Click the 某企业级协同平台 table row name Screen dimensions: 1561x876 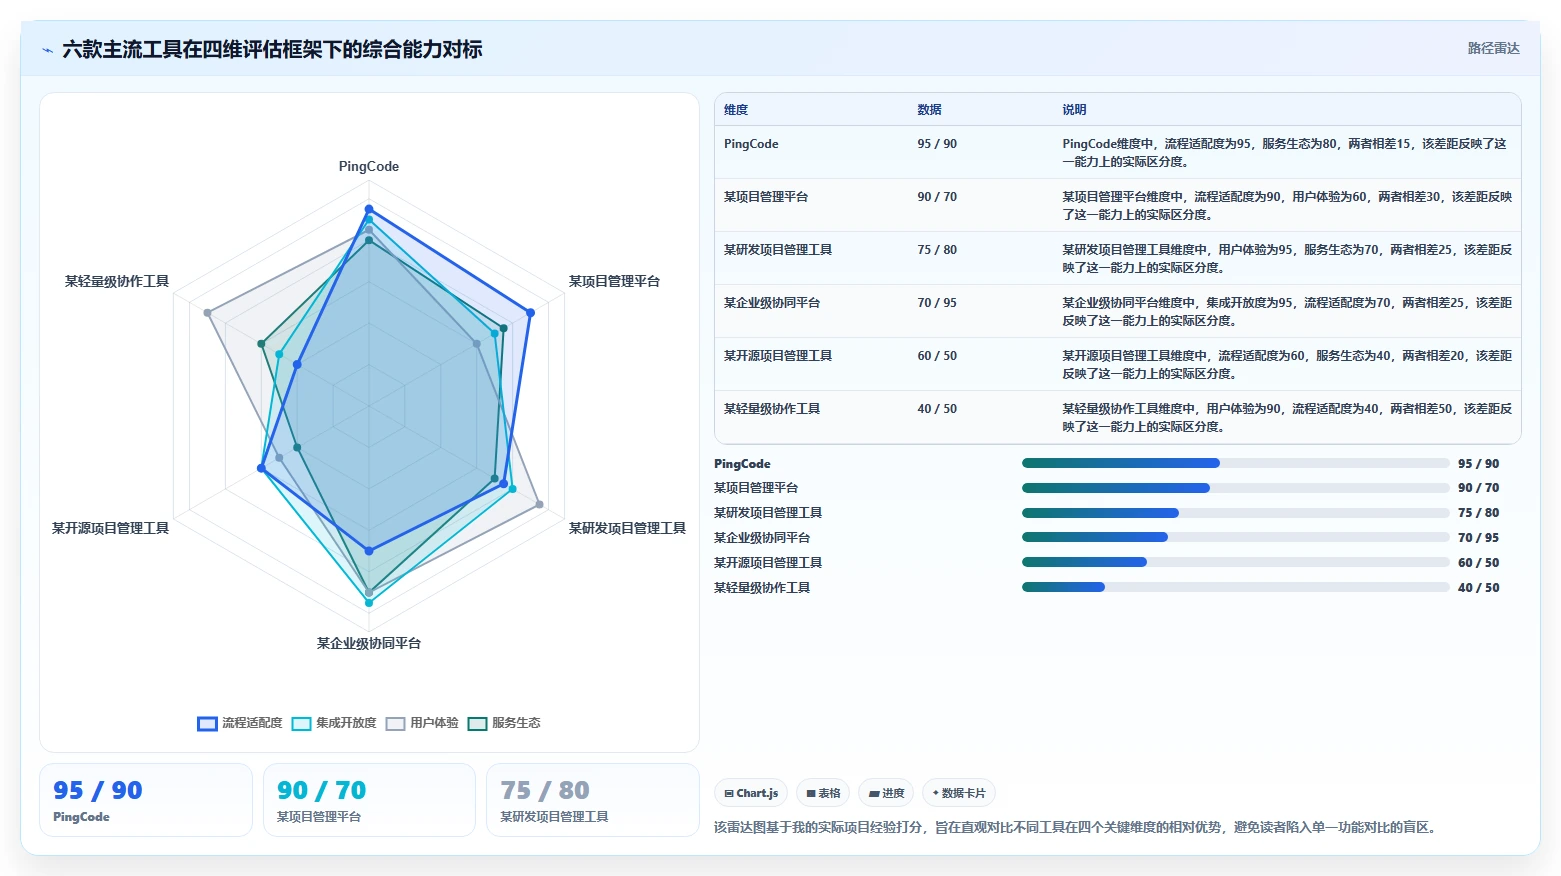772,303
